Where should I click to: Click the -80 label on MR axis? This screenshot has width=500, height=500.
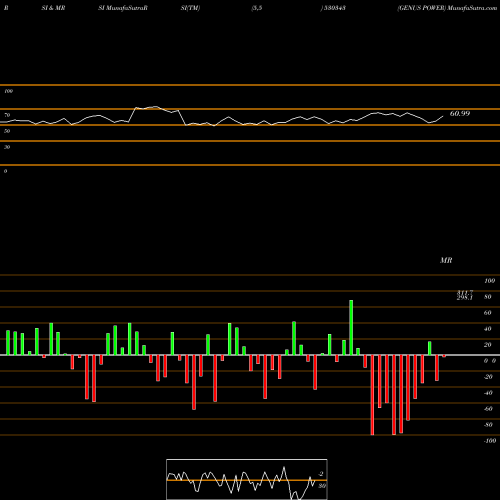point(488,425)
